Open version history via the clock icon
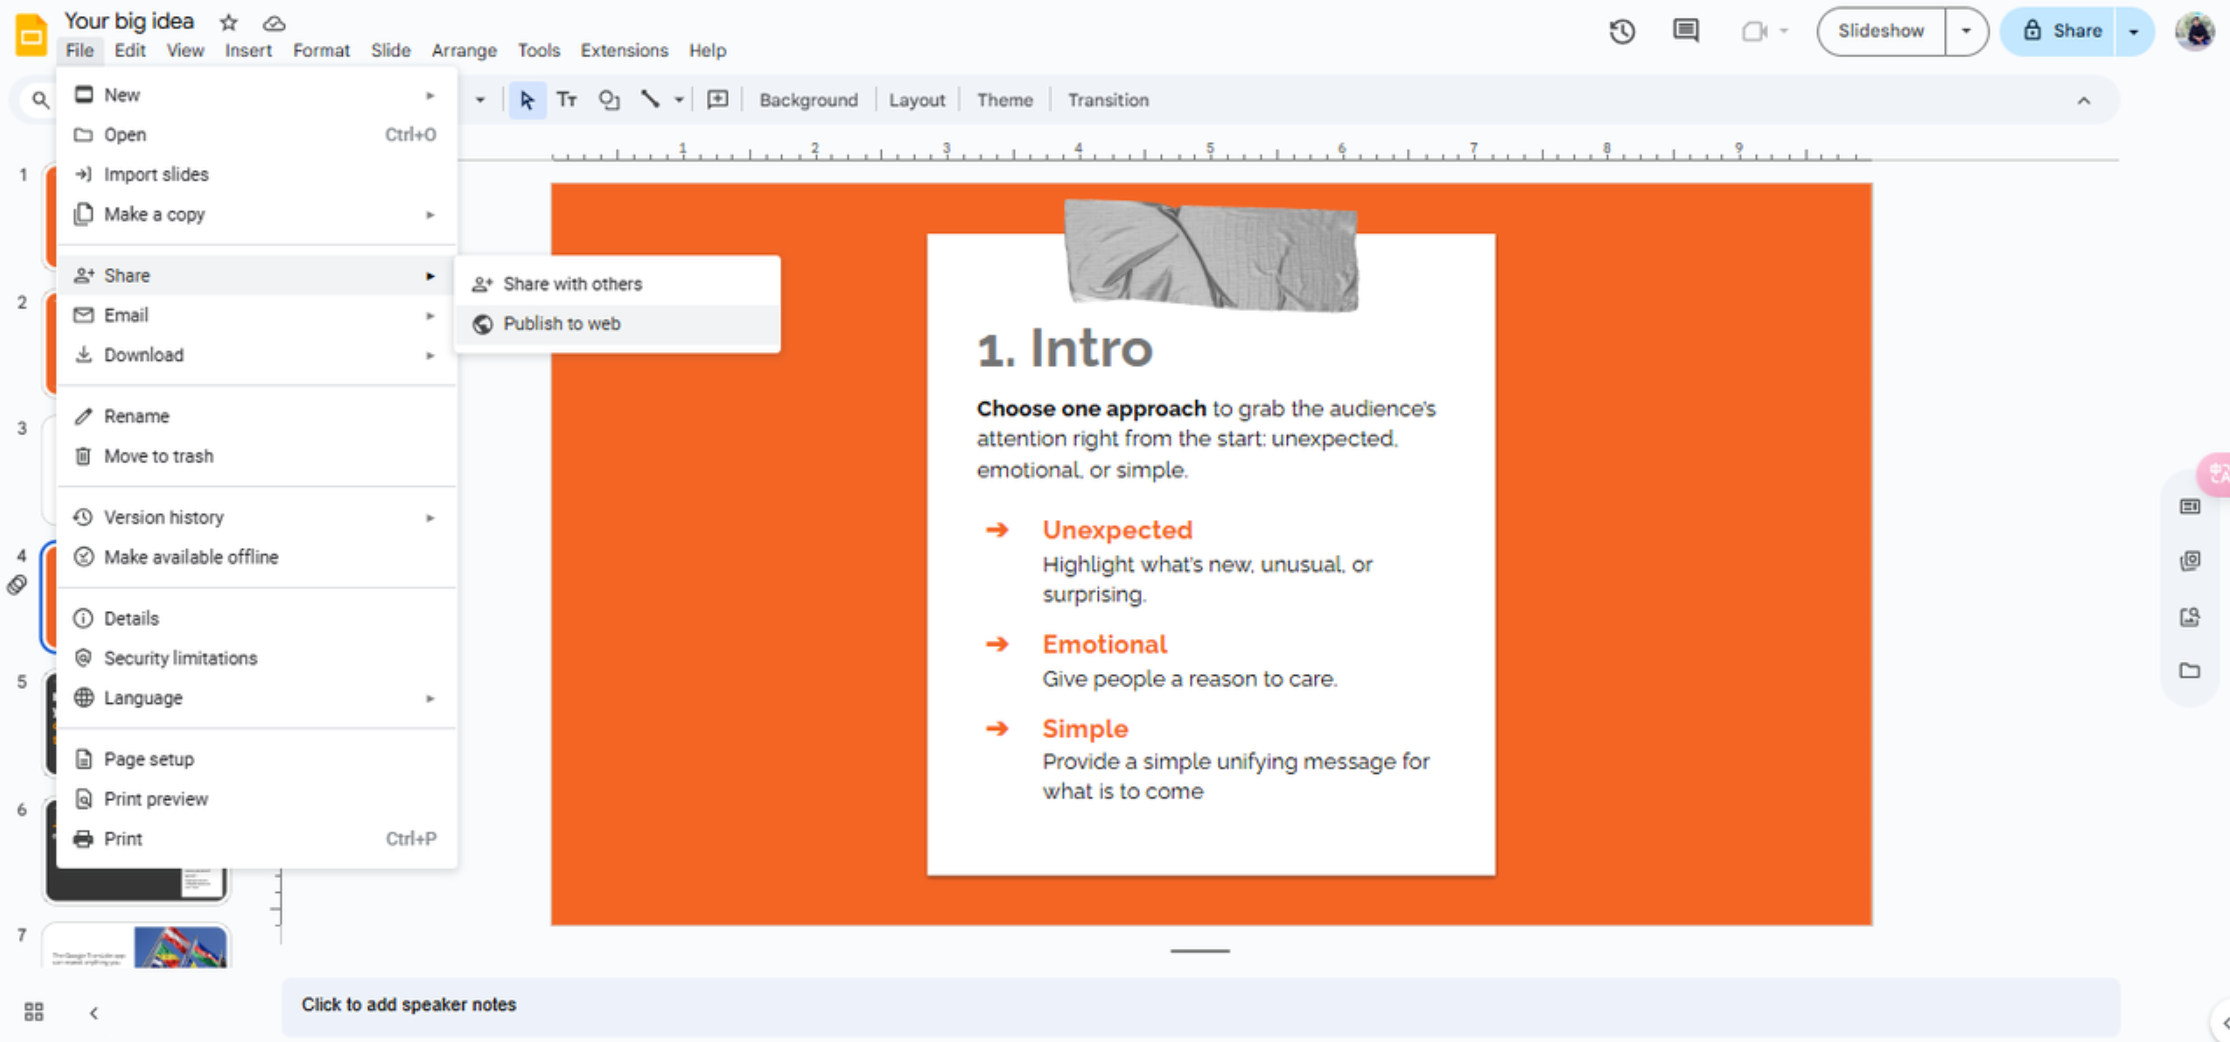This screenshot has height=1042, width=2230. (x=1622, y=31)
